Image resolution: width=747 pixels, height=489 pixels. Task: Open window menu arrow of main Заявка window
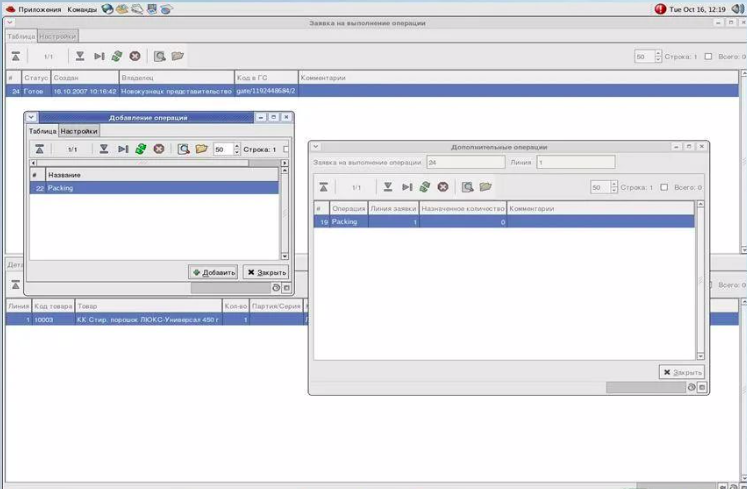(10, 22)
